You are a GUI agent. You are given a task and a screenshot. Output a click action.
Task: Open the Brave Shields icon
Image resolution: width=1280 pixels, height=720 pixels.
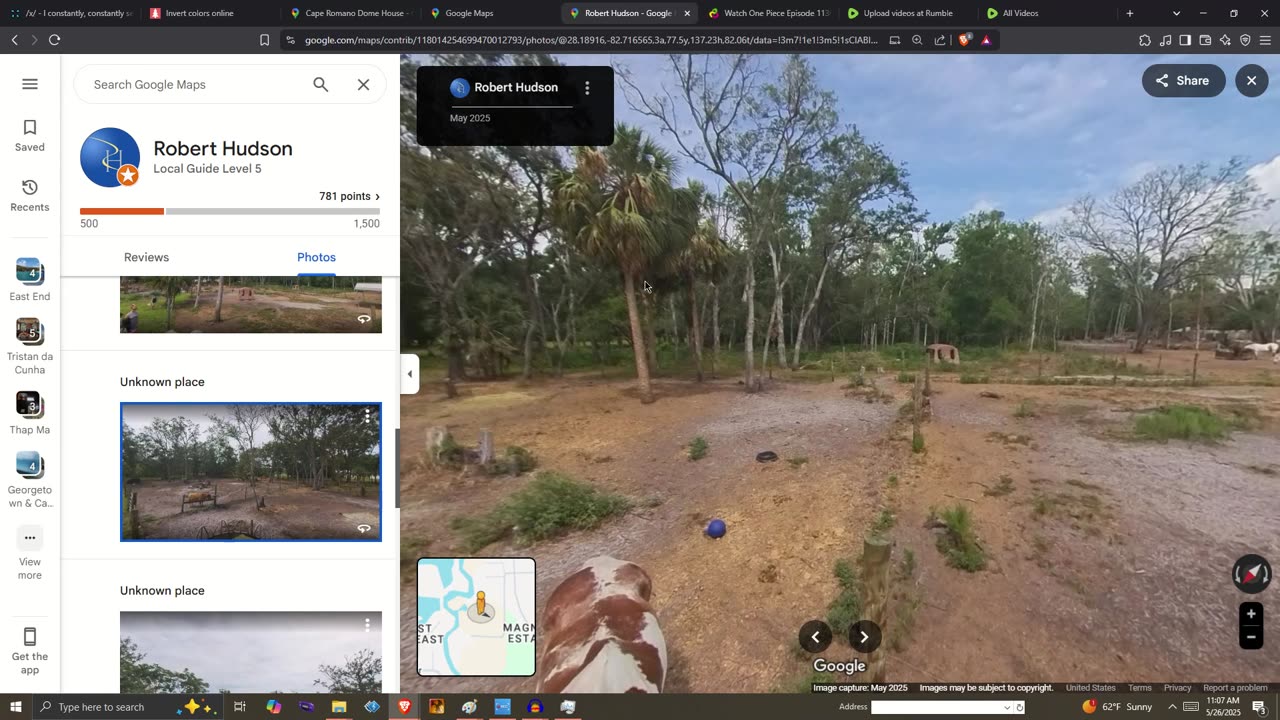[x=964, y=40]
